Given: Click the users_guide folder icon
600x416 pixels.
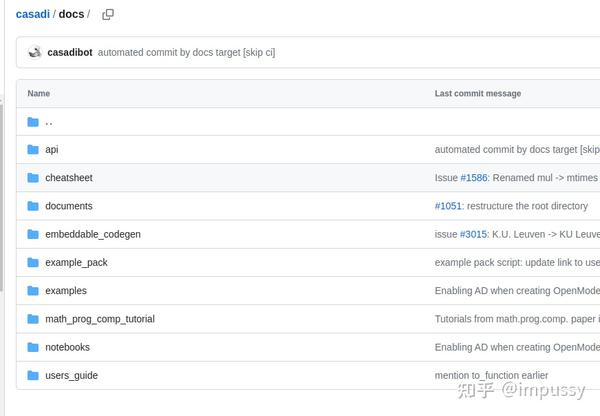Looking at the screenshot, I should click(33, 375).
